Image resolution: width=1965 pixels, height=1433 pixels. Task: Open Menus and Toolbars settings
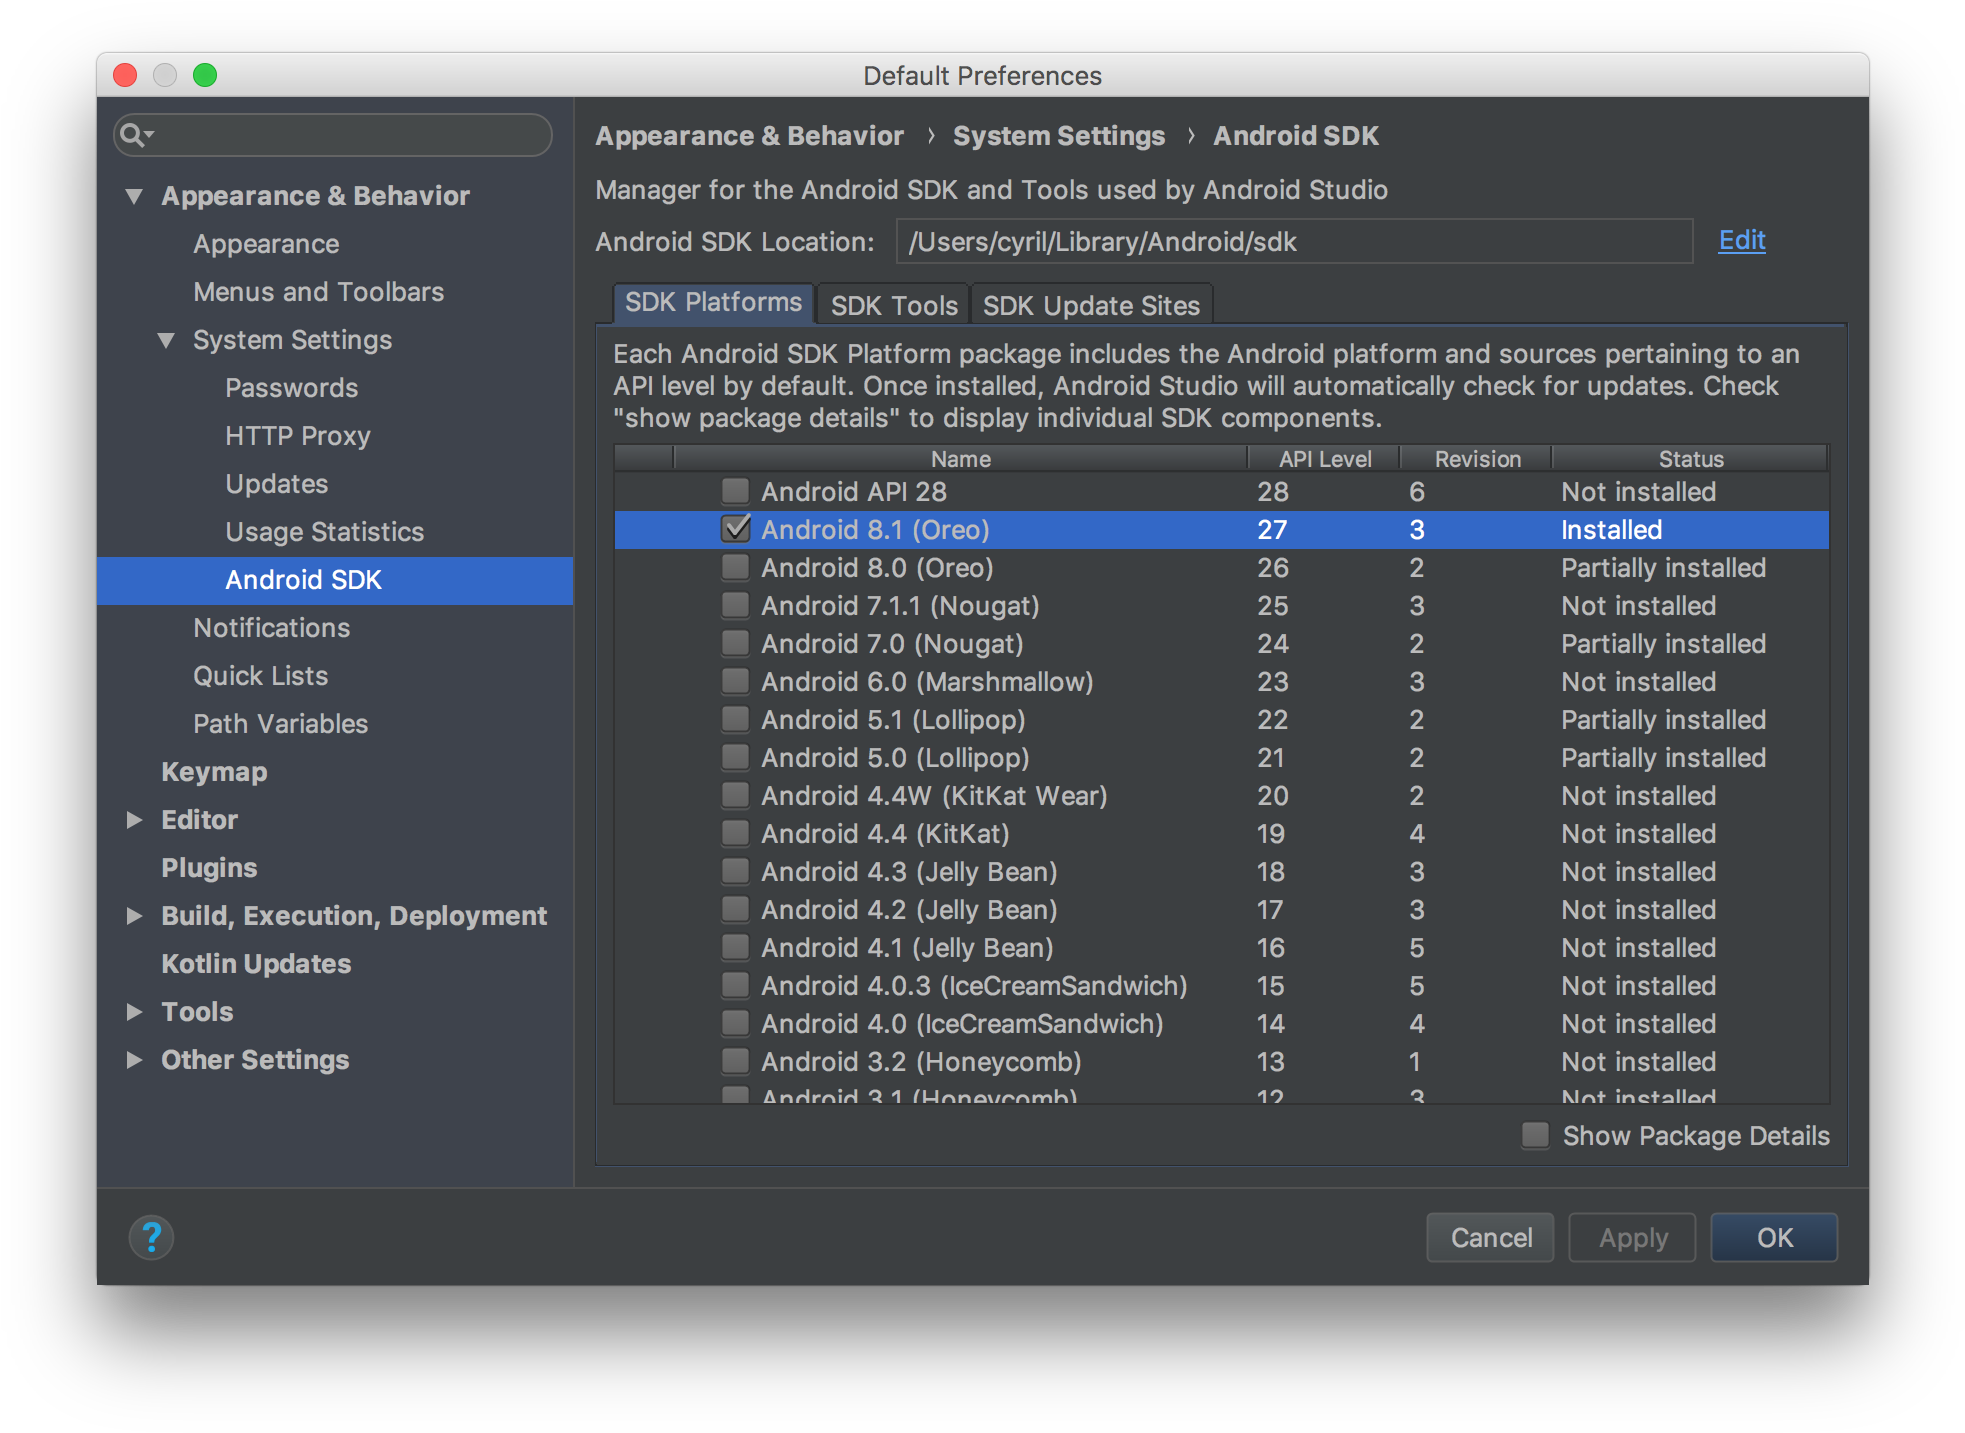click(x=318, y=292)
